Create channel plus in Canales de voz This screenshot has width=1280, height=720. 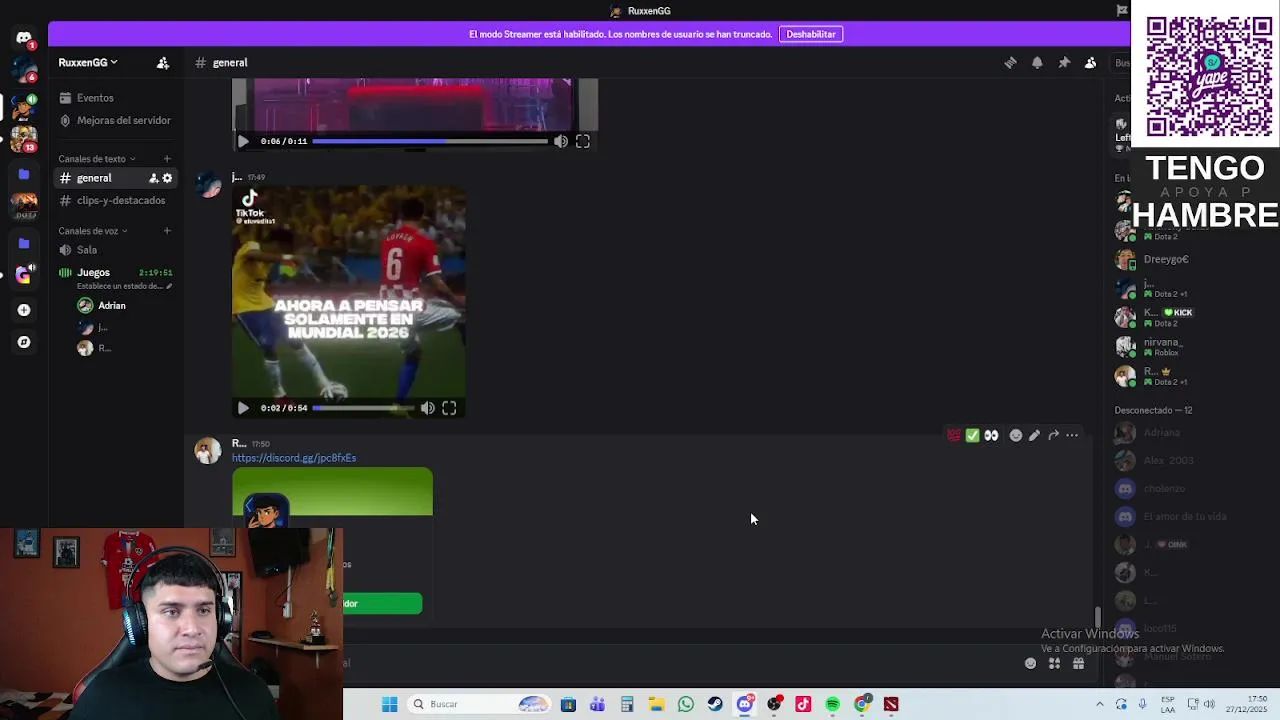(x=167, y=231)
